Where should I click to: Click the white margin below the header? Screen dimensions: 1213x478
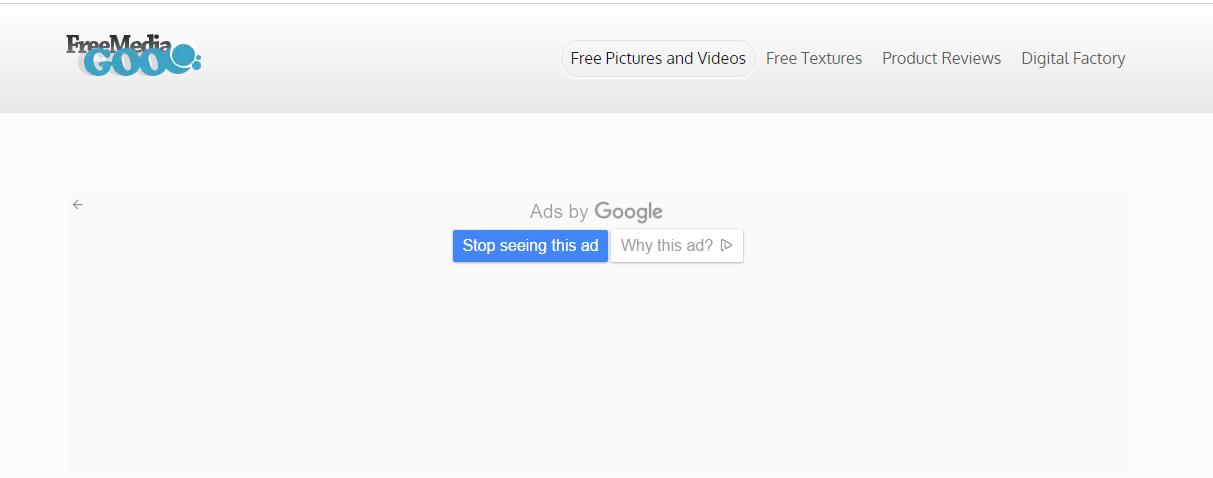[600, 150]
